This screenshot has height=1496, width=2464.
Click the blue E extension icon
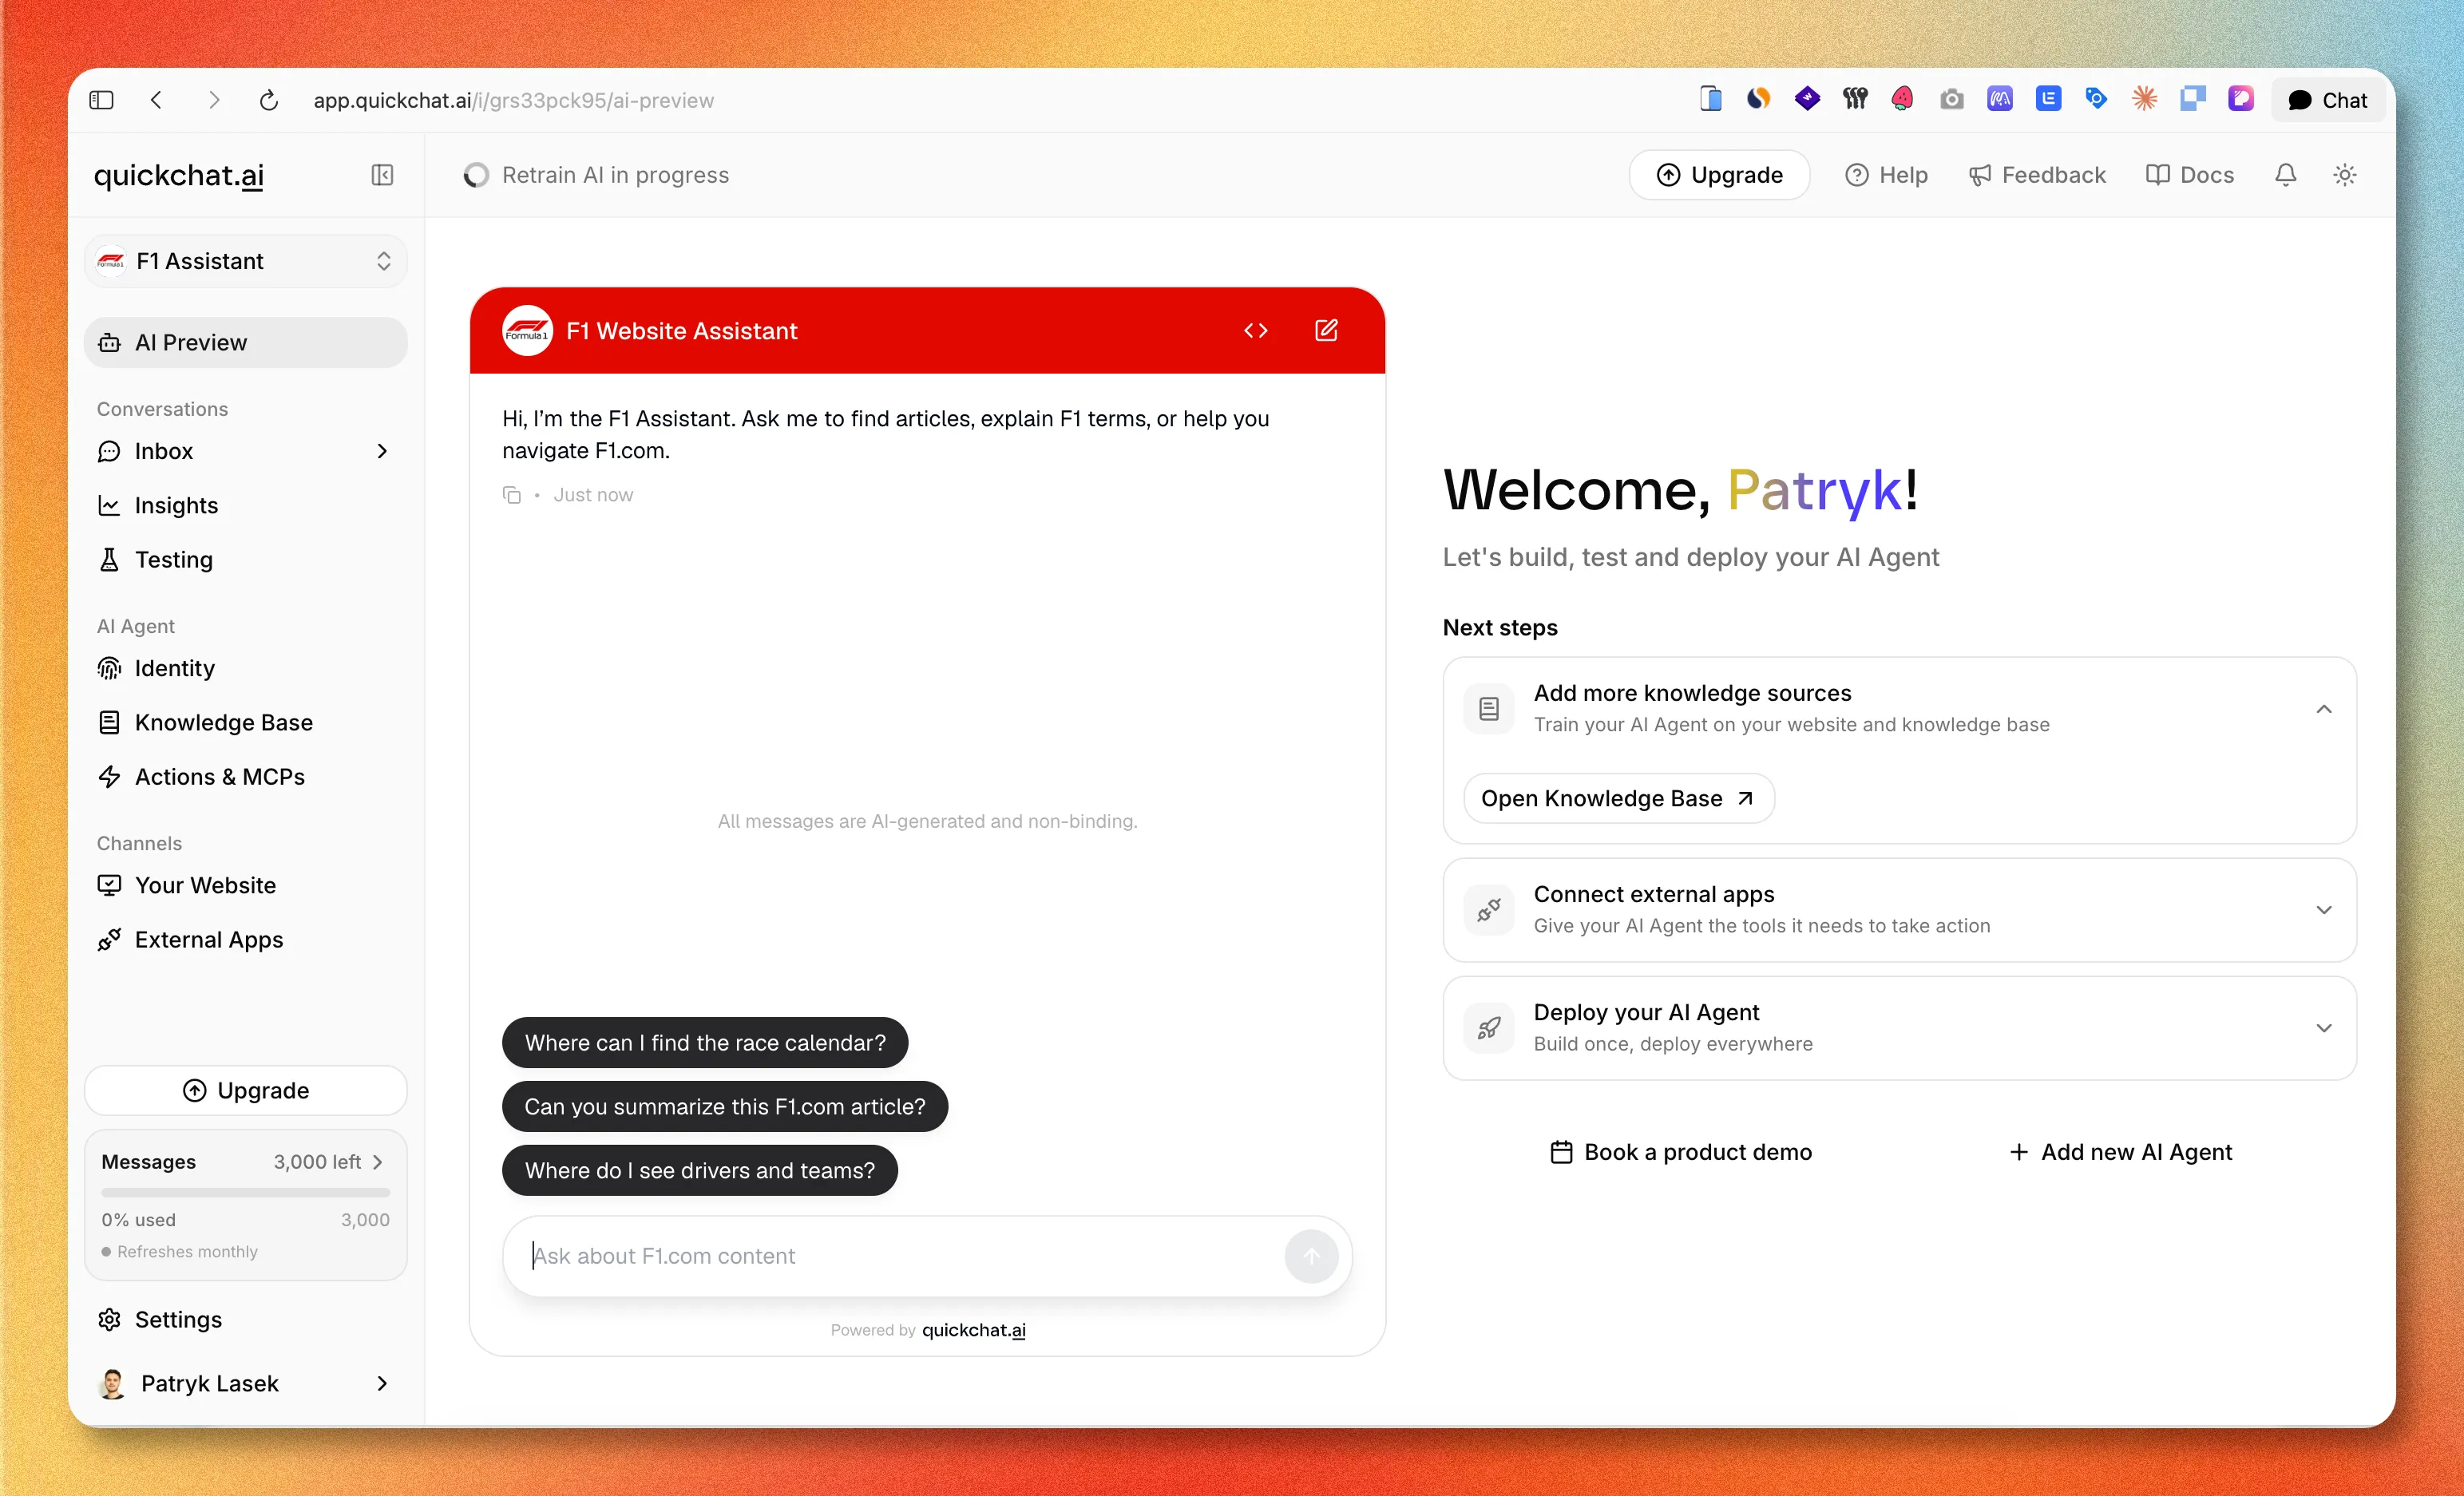(x=2048, y=99)
